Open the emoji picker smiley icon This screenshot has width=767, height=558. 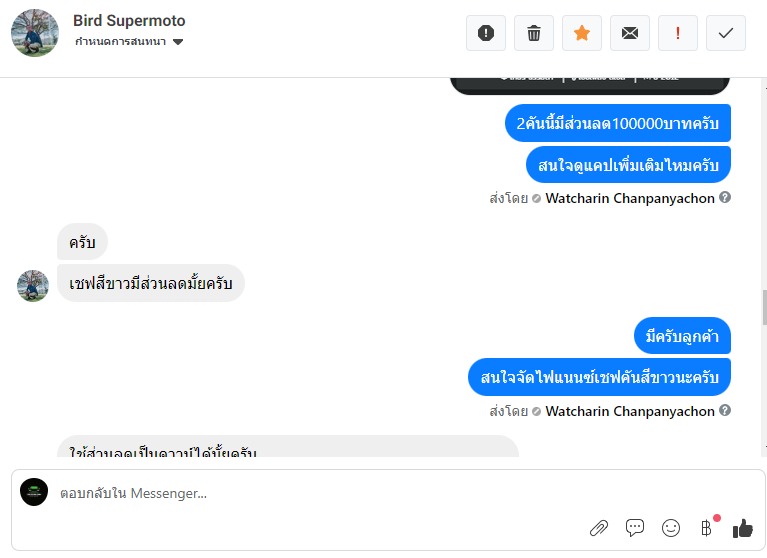tap(671, 528)
